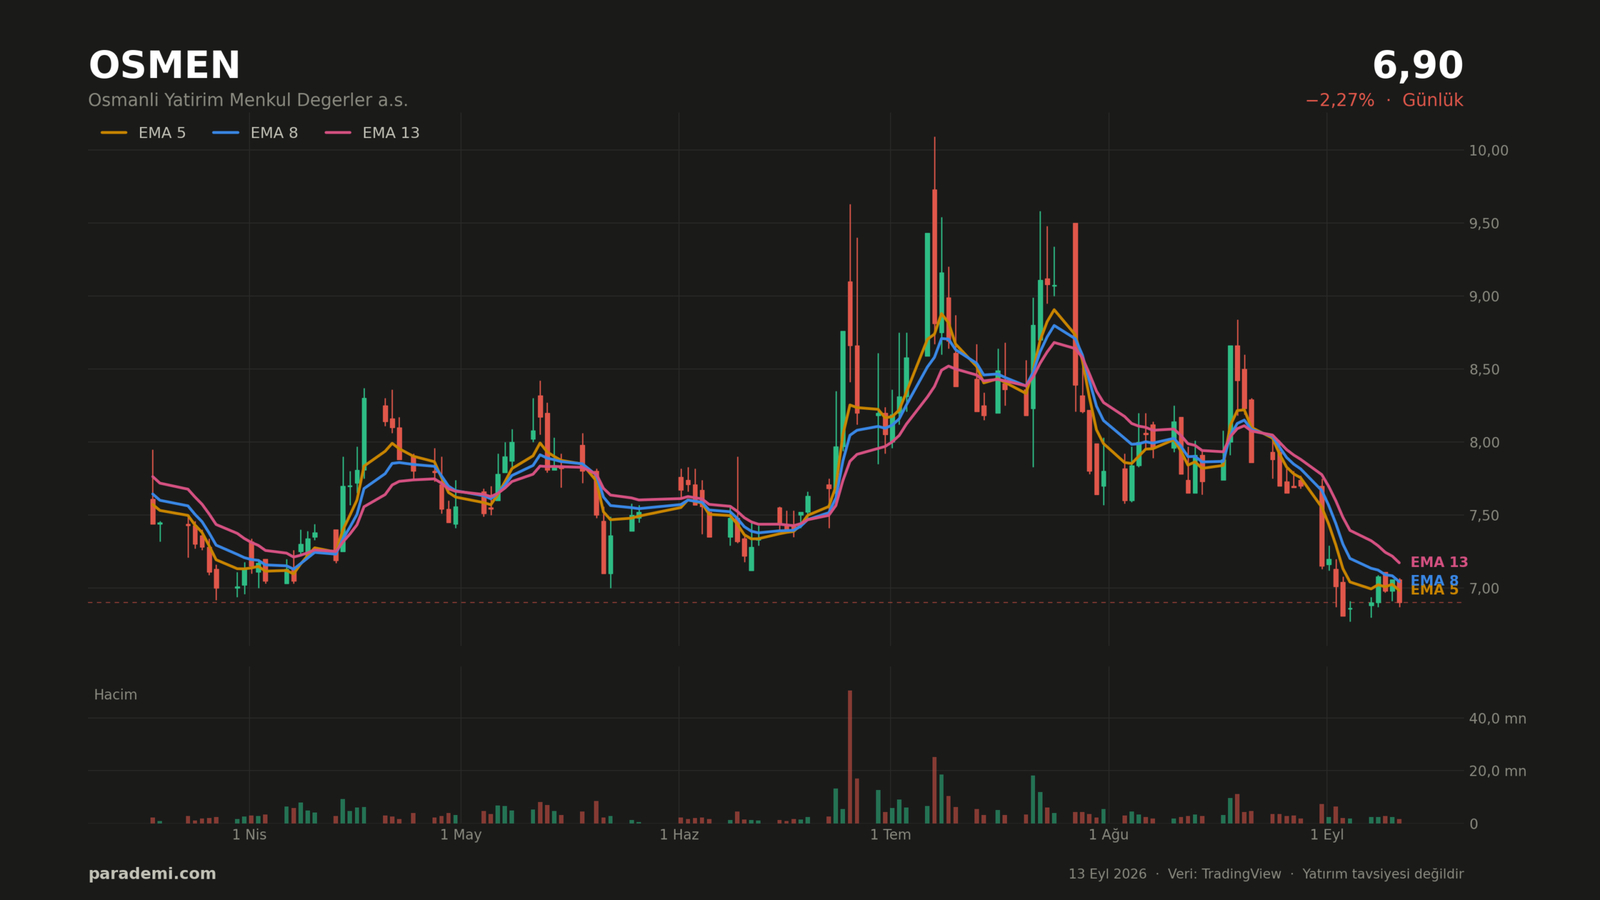Click the 0 volume axis label
This screenshot has height=900, width=1600.
[1473, 824]
